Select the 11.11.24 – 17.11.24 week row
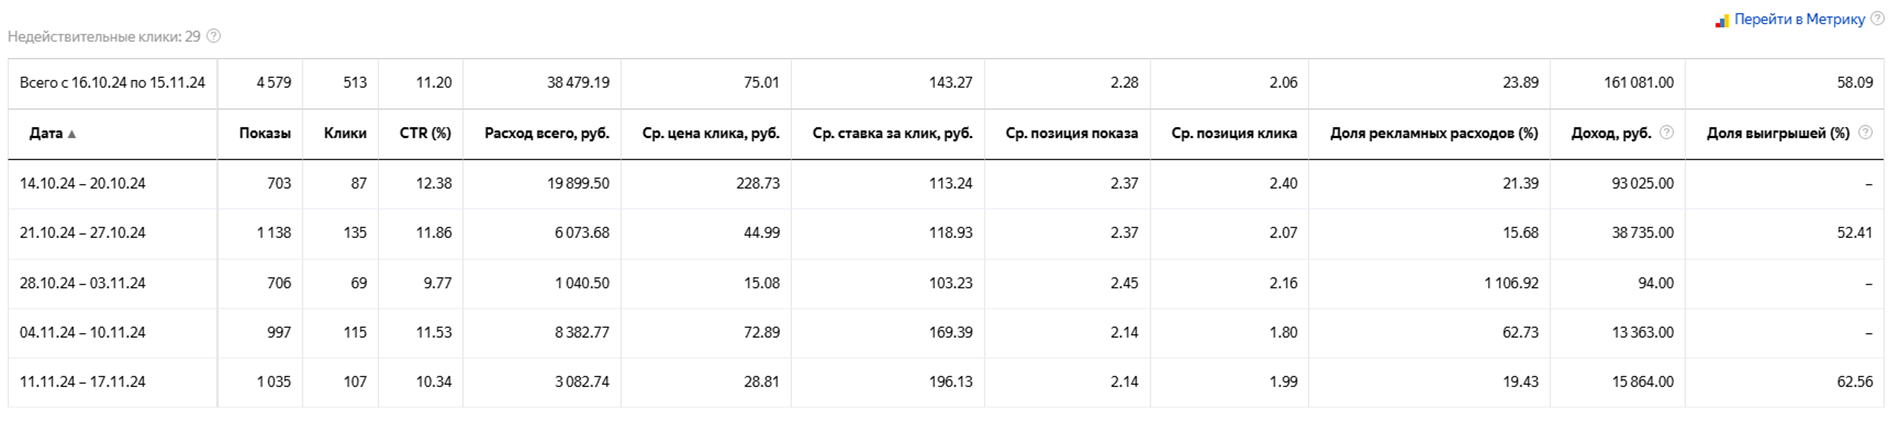This screenshot has width=1899, height=422. point(83,382)
